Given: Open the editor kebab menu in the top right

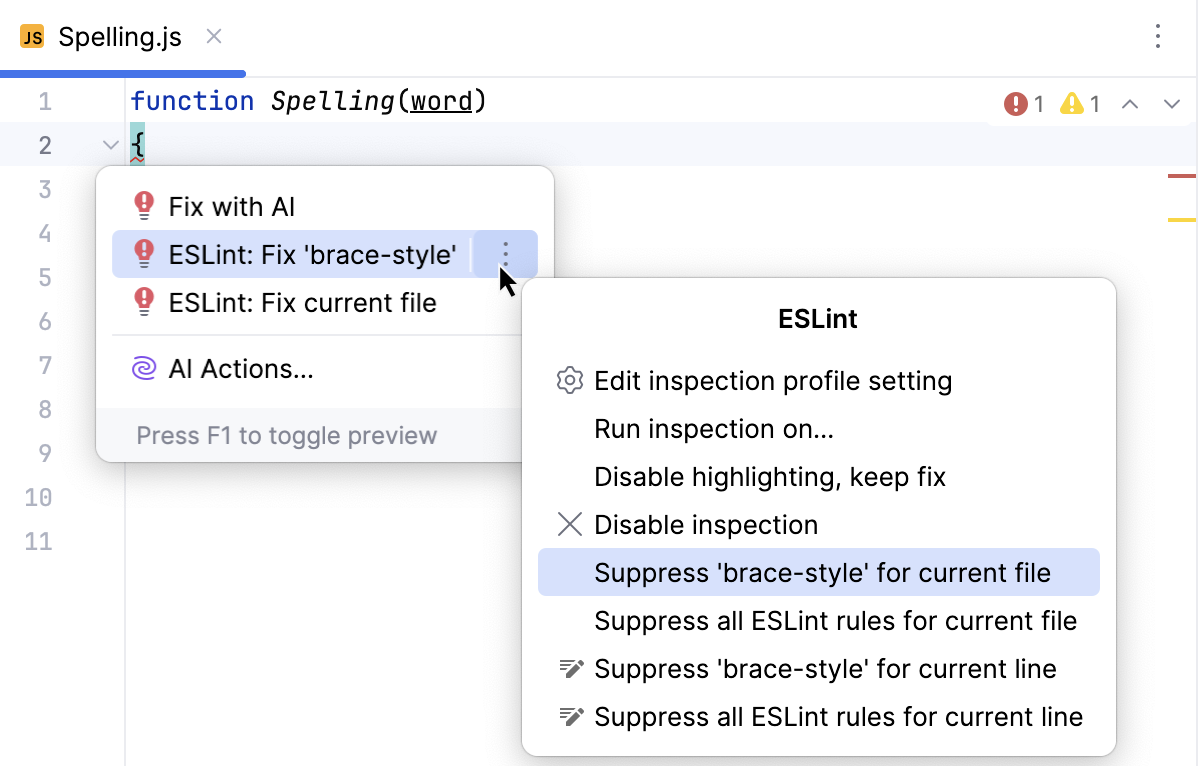Looking at the screenshot, I should point(1157,36).
